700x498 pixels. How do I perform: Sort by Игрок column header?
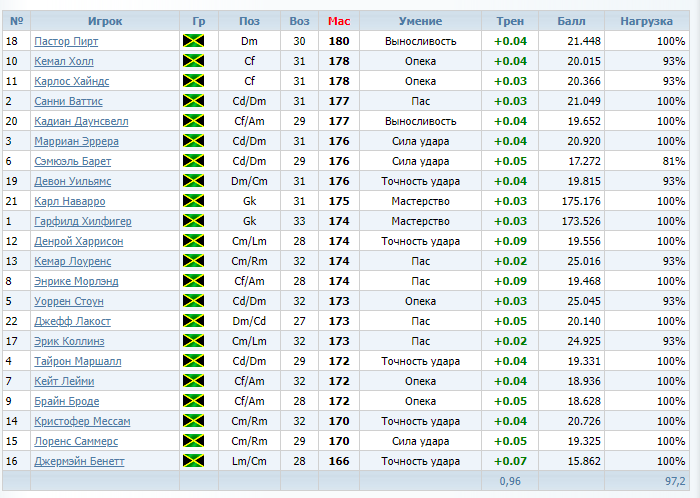point(105,21)
